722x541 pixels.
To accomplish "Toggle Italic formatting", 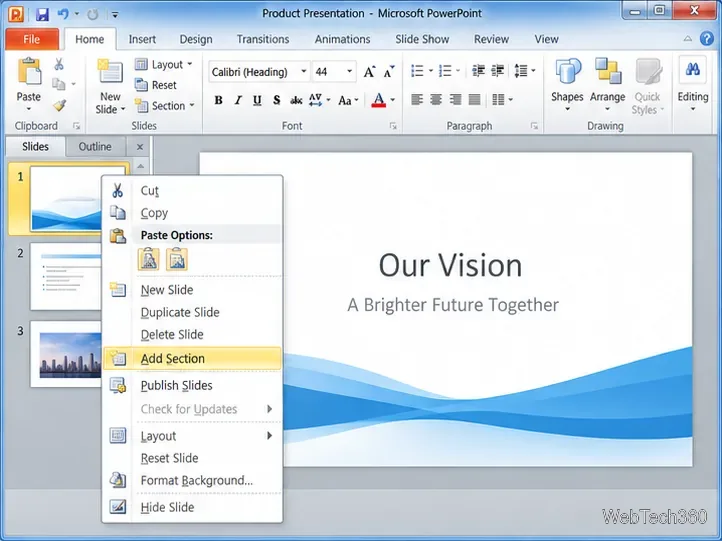I will point(238,100).
